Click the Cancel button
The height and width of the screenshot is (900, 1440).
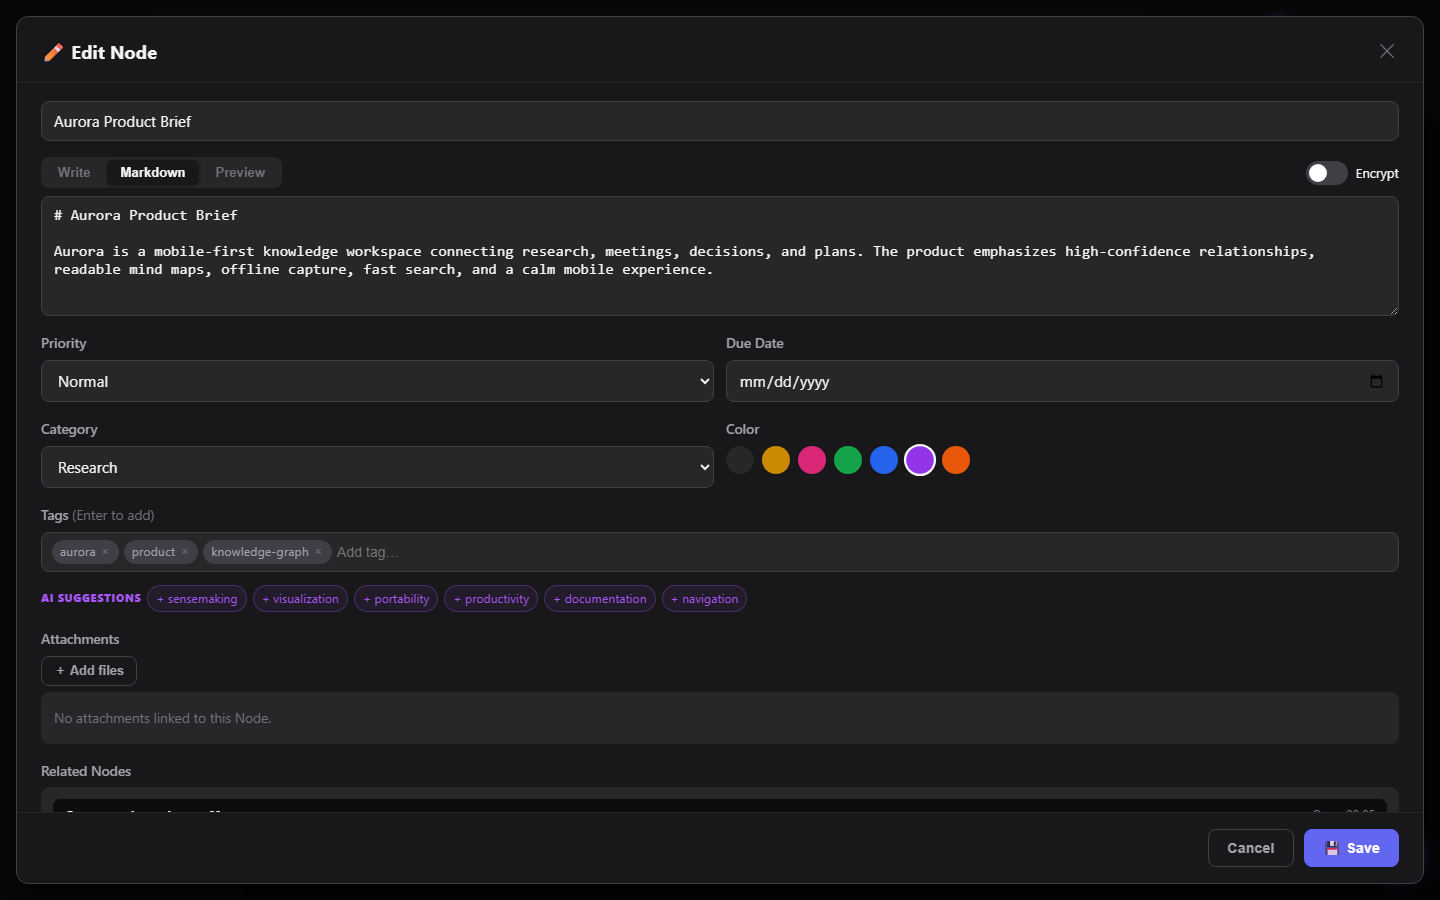coord(1251,848)
